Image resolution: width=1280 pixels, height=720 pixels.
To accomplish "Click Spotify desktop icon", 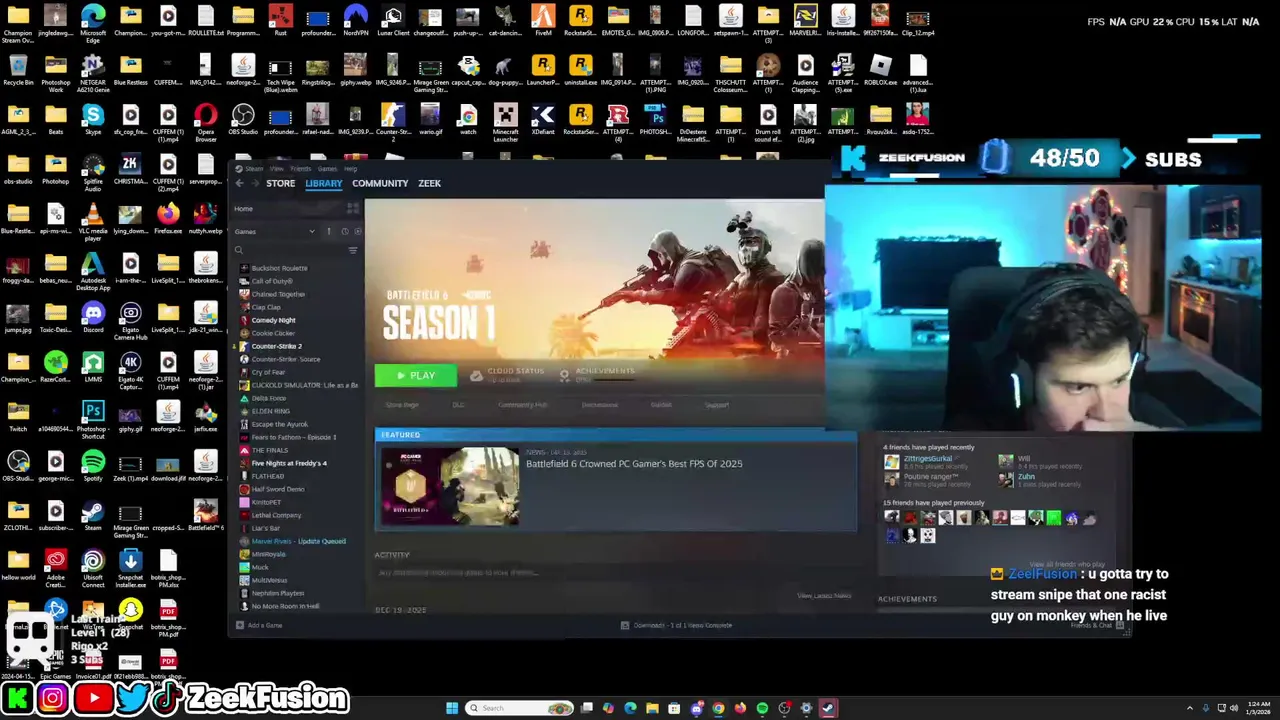I will [x=93, y=466].
